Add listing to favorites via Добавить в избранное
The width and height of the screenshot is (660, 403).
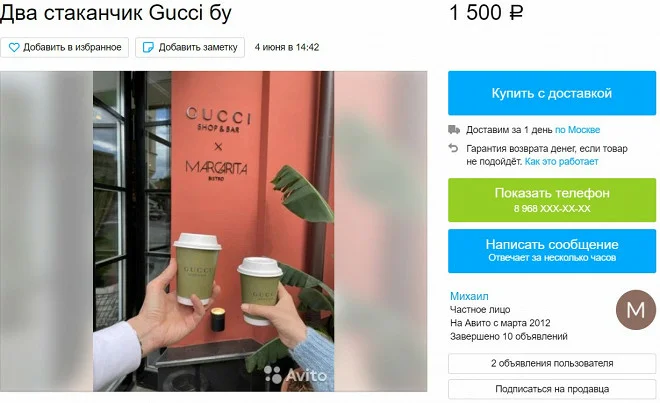pyautogui.click(x=64, y=48)
